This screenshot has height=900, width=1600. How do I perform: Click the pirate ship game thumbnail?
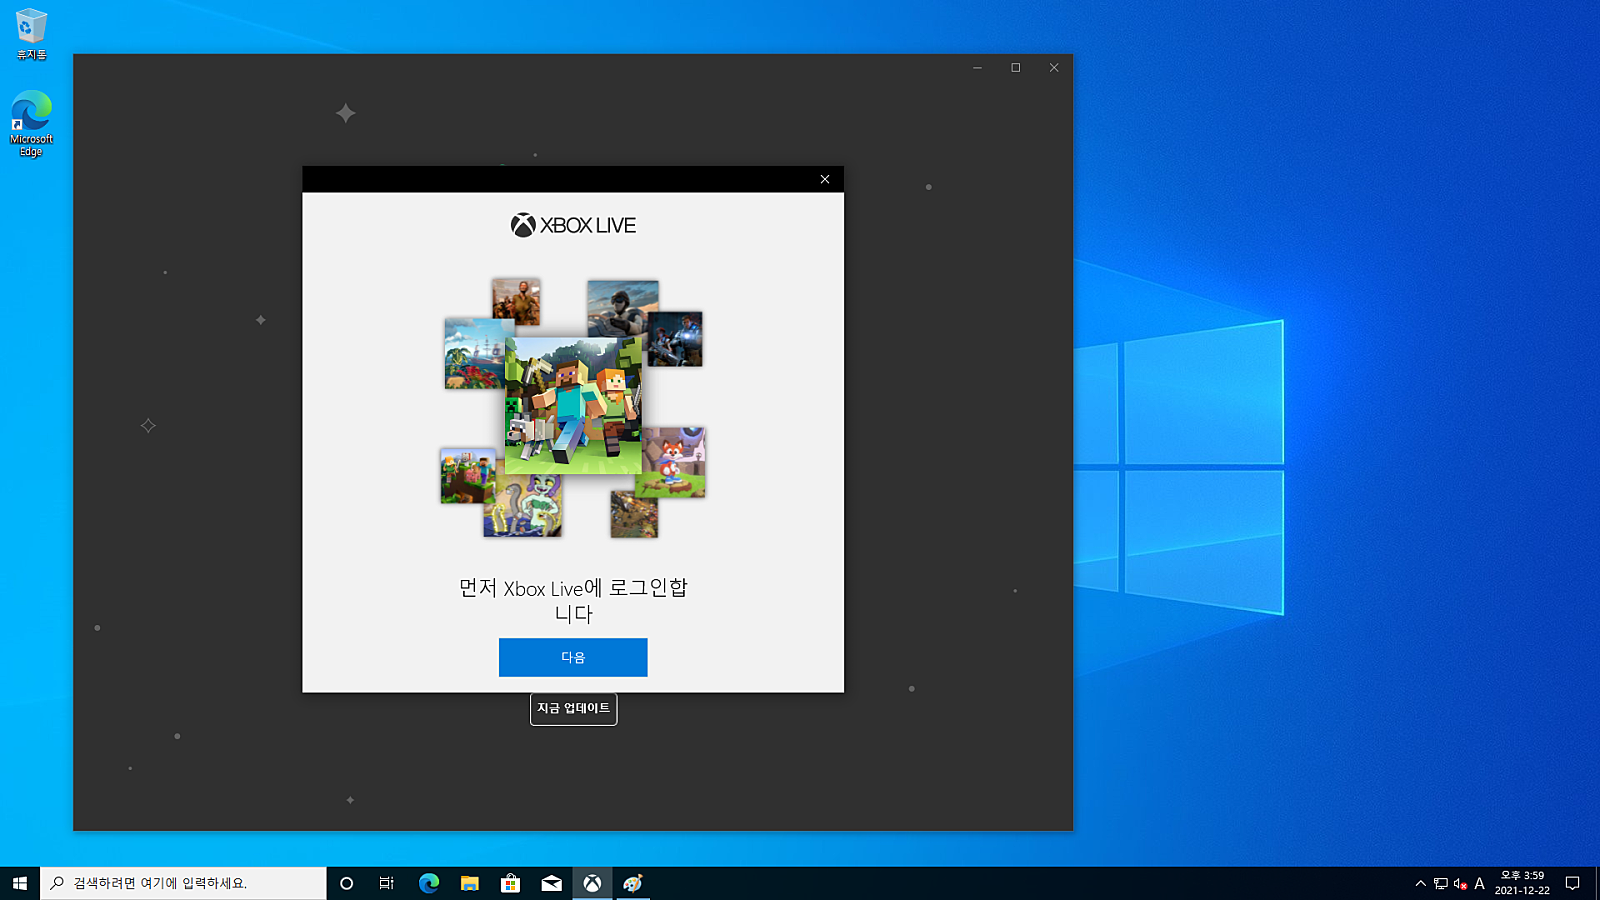tap(476, 353)
